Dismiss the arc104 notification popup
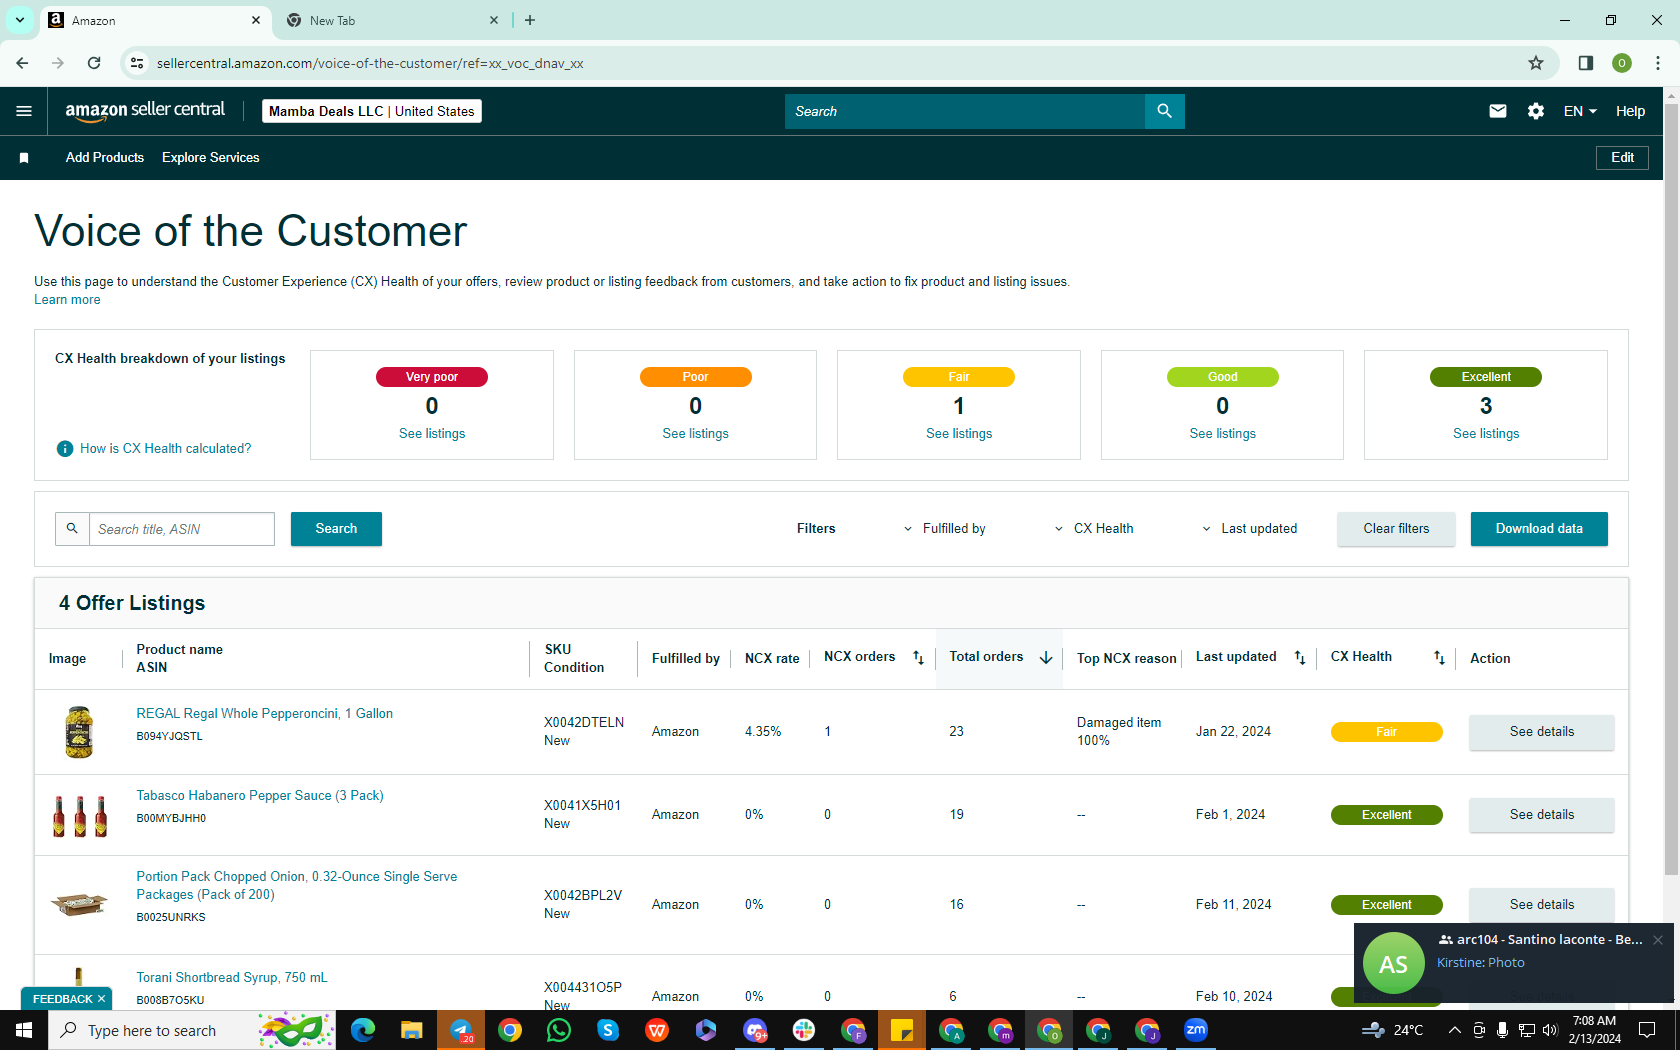This screenshot has height=1050, width=1680. (x=1657, y=940)
